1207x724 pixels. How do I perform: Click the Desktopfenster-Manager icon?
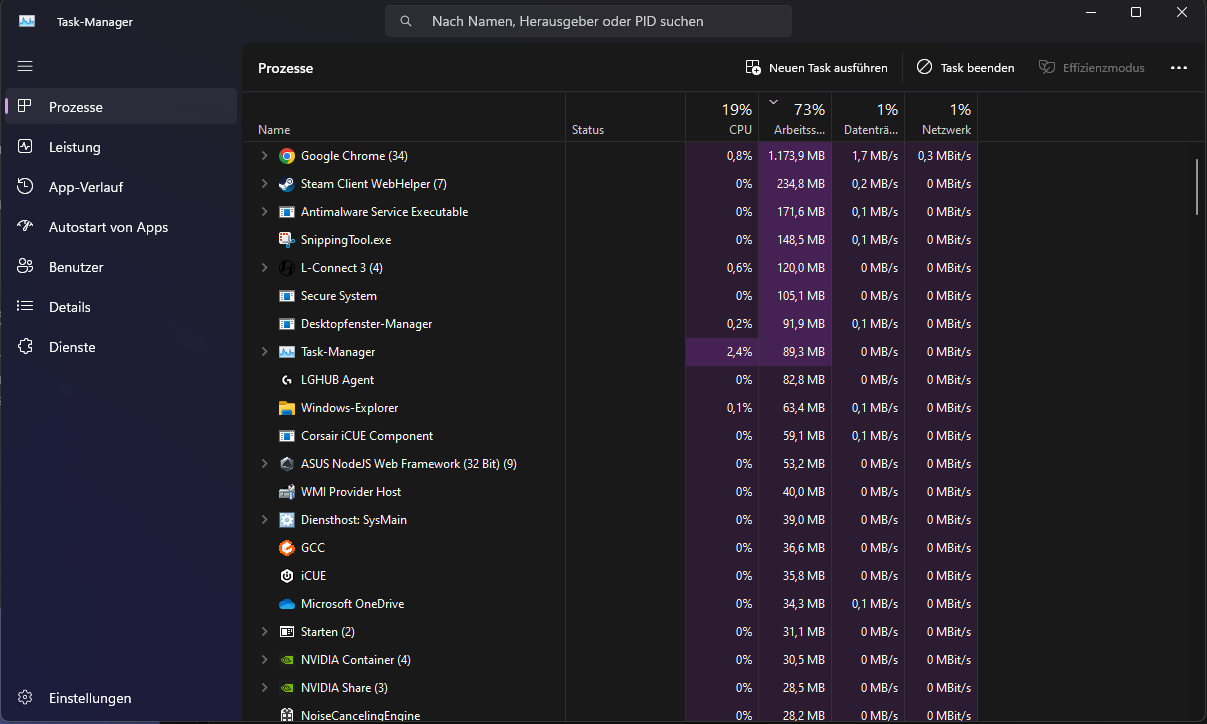click(x=287, y=324)
